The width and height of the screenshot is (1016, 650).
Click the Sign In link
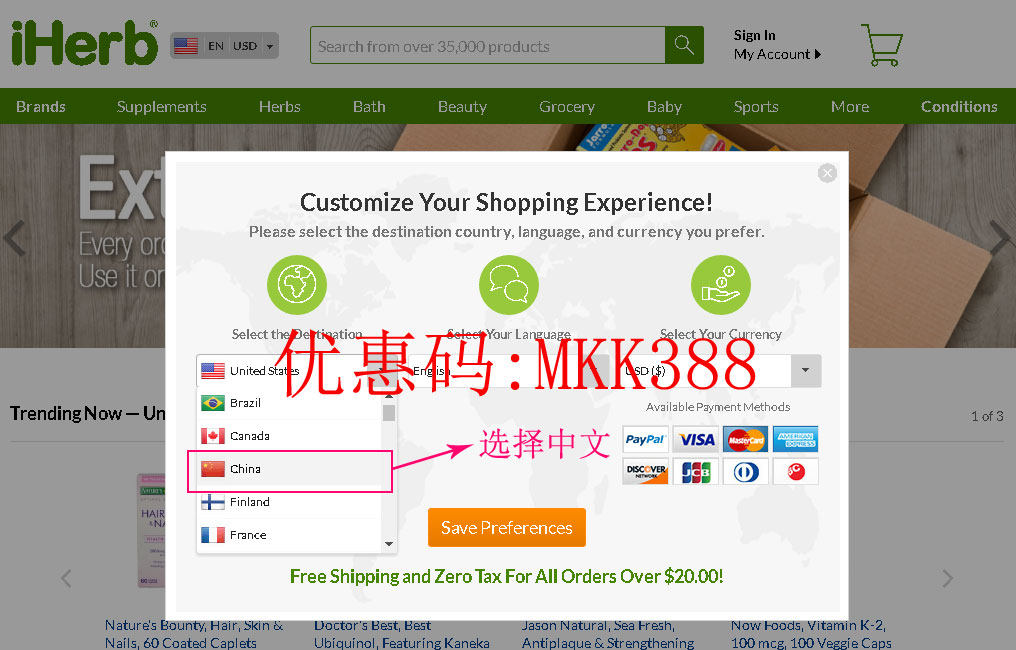[754, 35]
